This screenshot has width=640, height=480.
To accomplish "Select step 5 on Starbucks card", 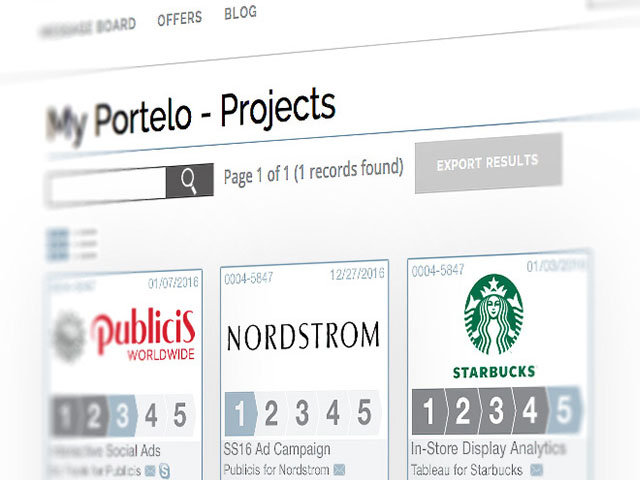I will pyautogui.click(x=564, y=408).
